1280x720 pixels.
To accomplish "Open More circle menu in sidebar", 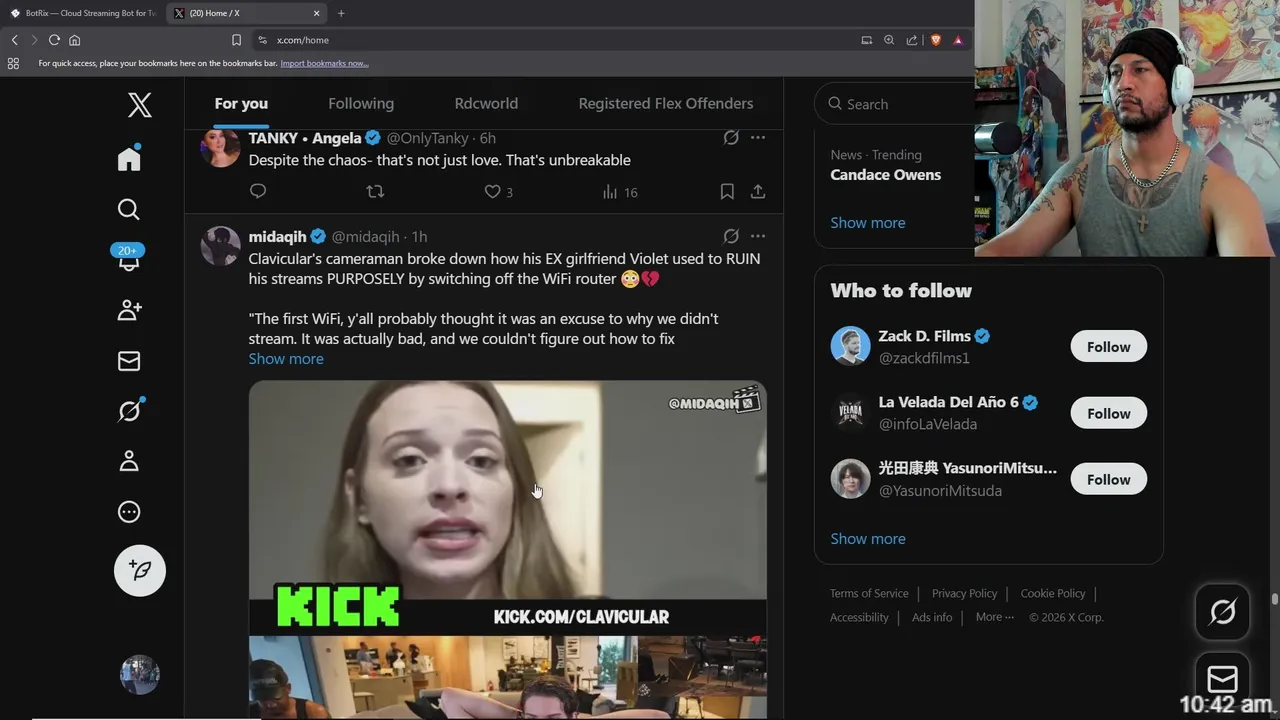I will coord(129,512).
